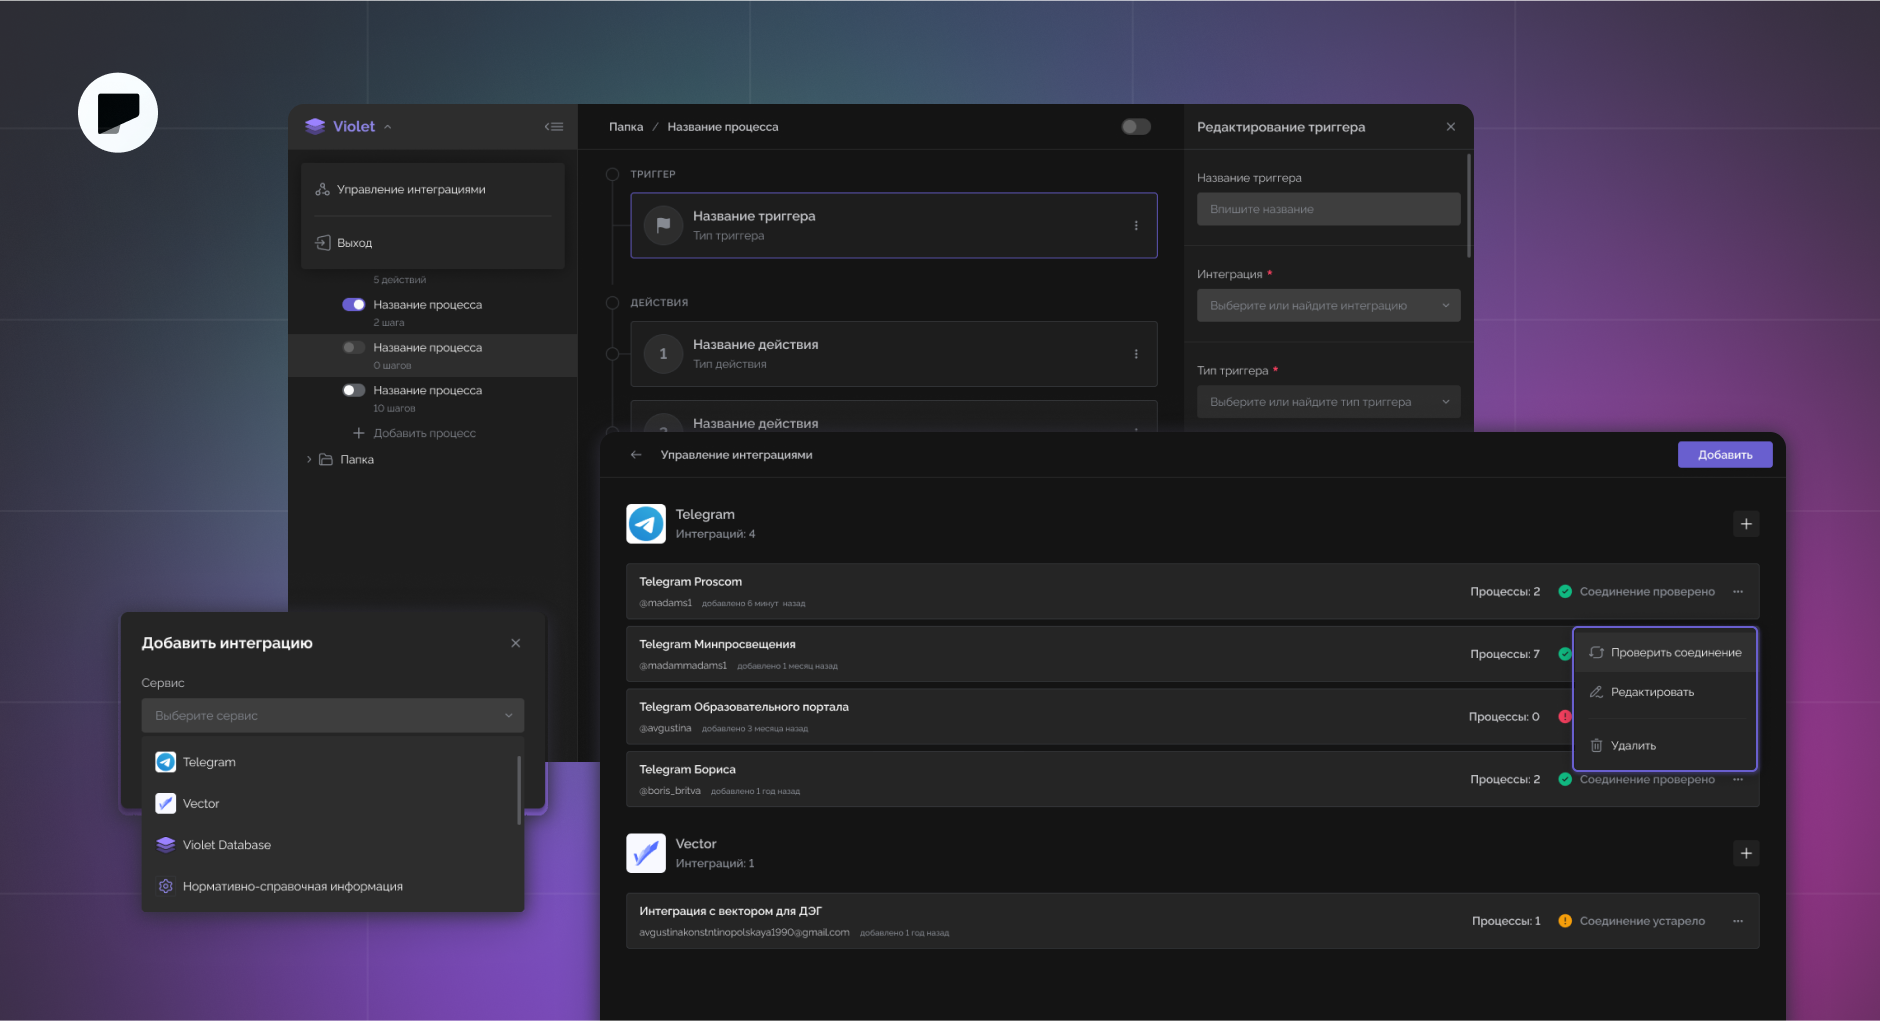The width and height of the screenshot is (1880, 1021).
Task: Click green check status icon of Telegram Proscom
Action: (x=1565, y=592)
